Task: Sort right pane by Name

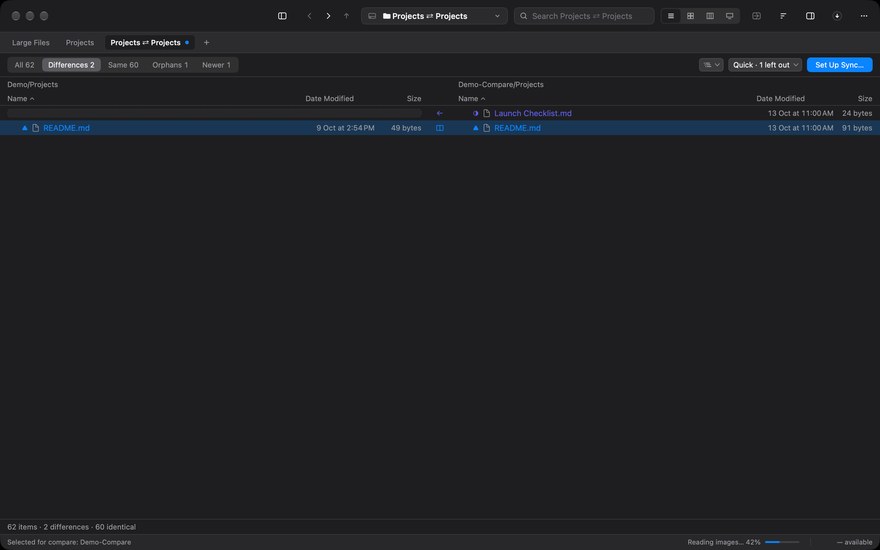Action: click(472, 99)
